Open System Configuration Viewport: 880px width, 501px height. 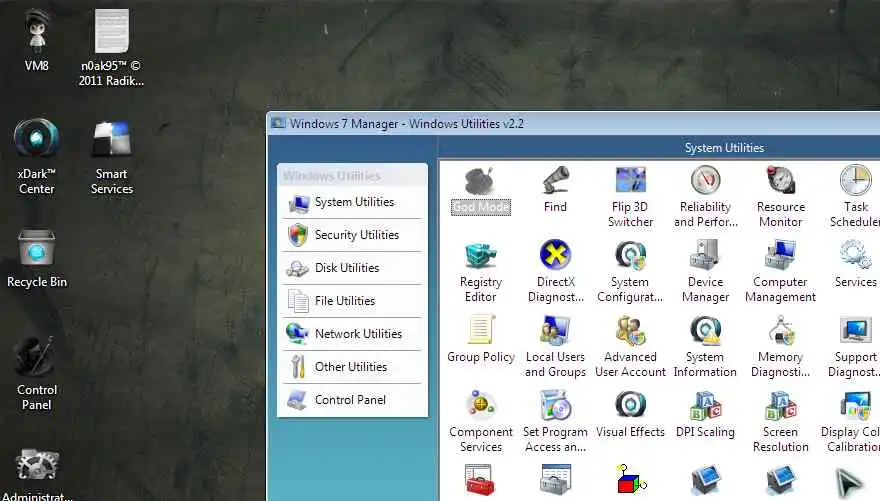630,272
